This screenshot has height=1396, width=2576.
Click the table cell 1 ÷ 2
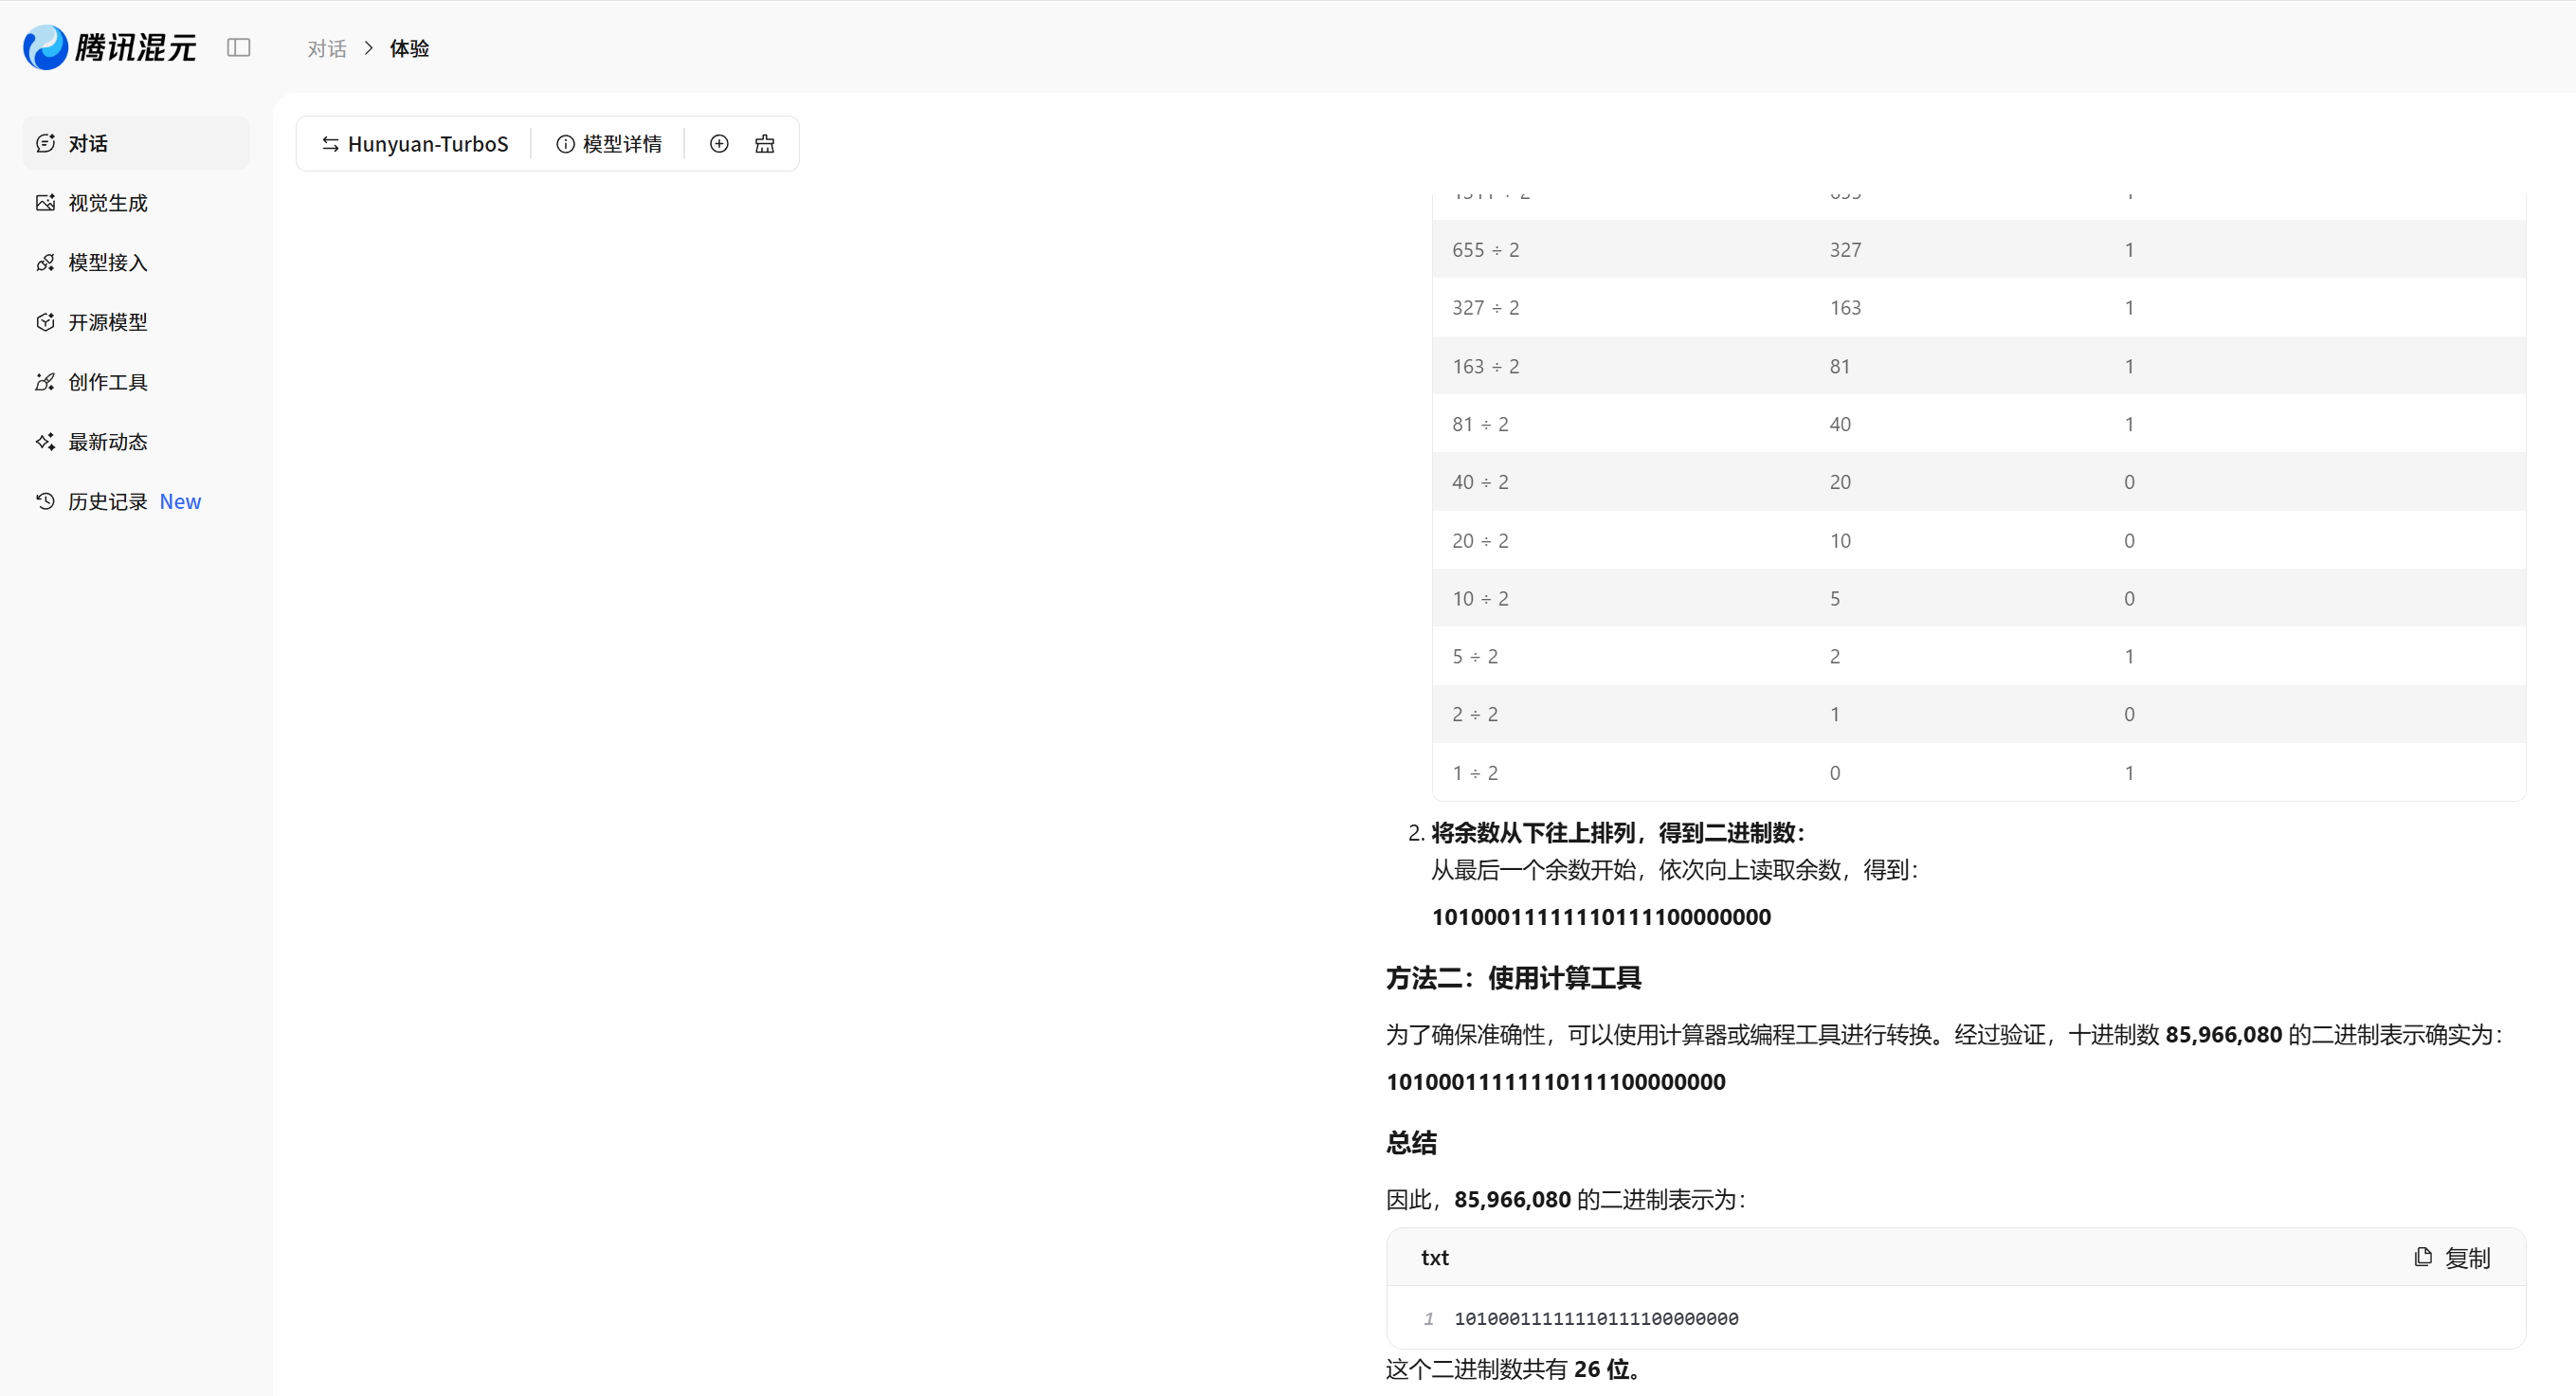[1475, 772]
